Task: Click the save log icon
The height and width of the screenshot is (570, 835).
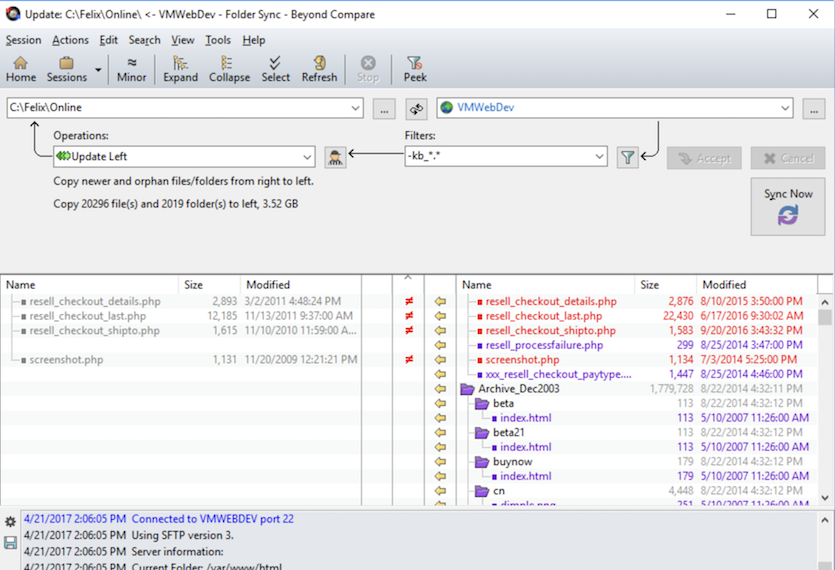Action: pos(10,543)
